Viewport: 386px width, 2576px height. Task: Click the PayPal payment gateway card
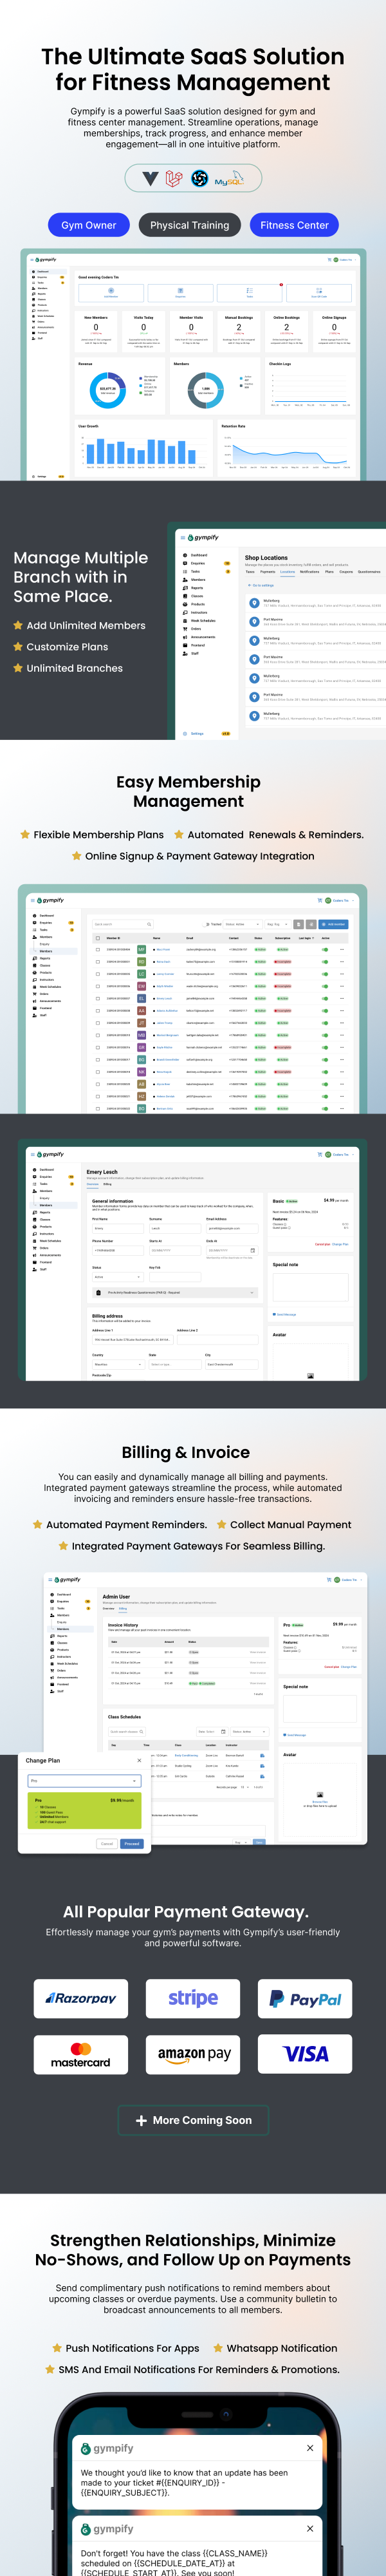(305, 1998)
